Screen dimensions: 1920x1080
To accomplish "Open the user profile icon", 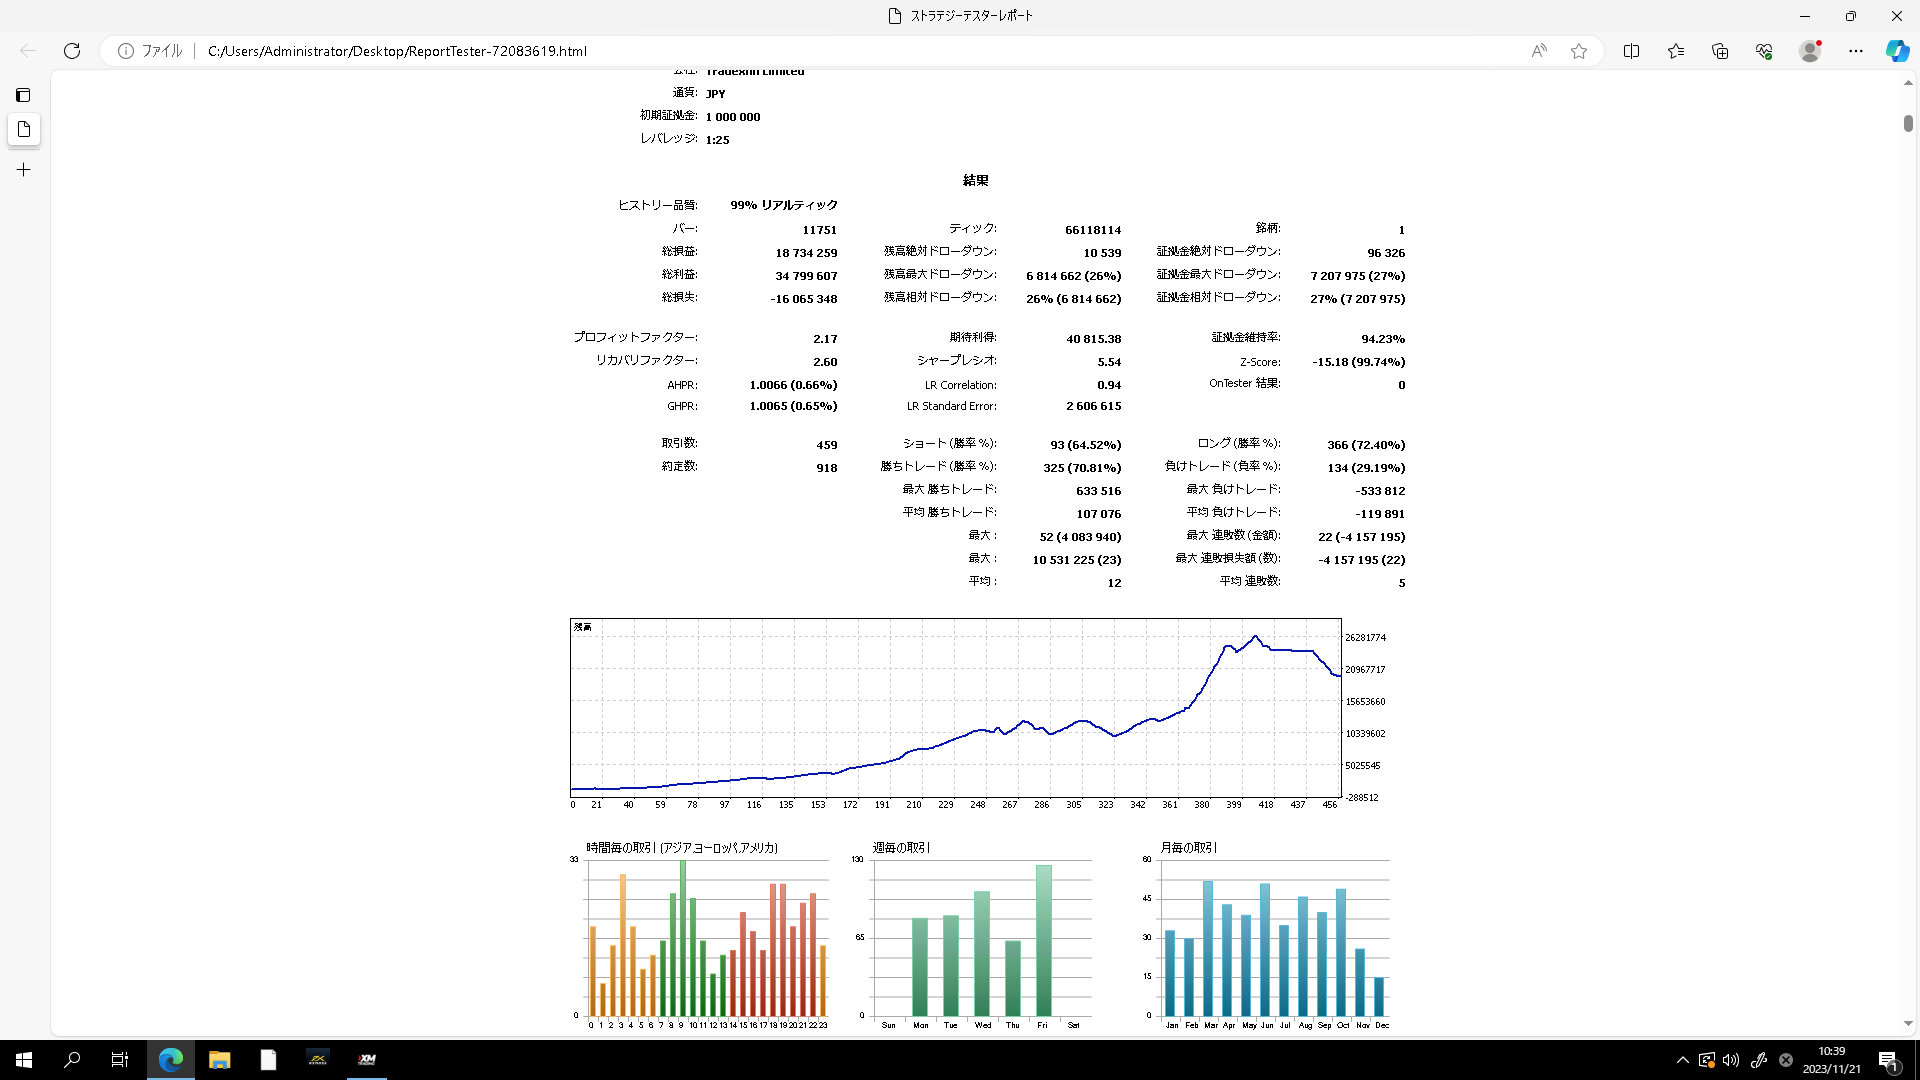I will coord(1809,51).
